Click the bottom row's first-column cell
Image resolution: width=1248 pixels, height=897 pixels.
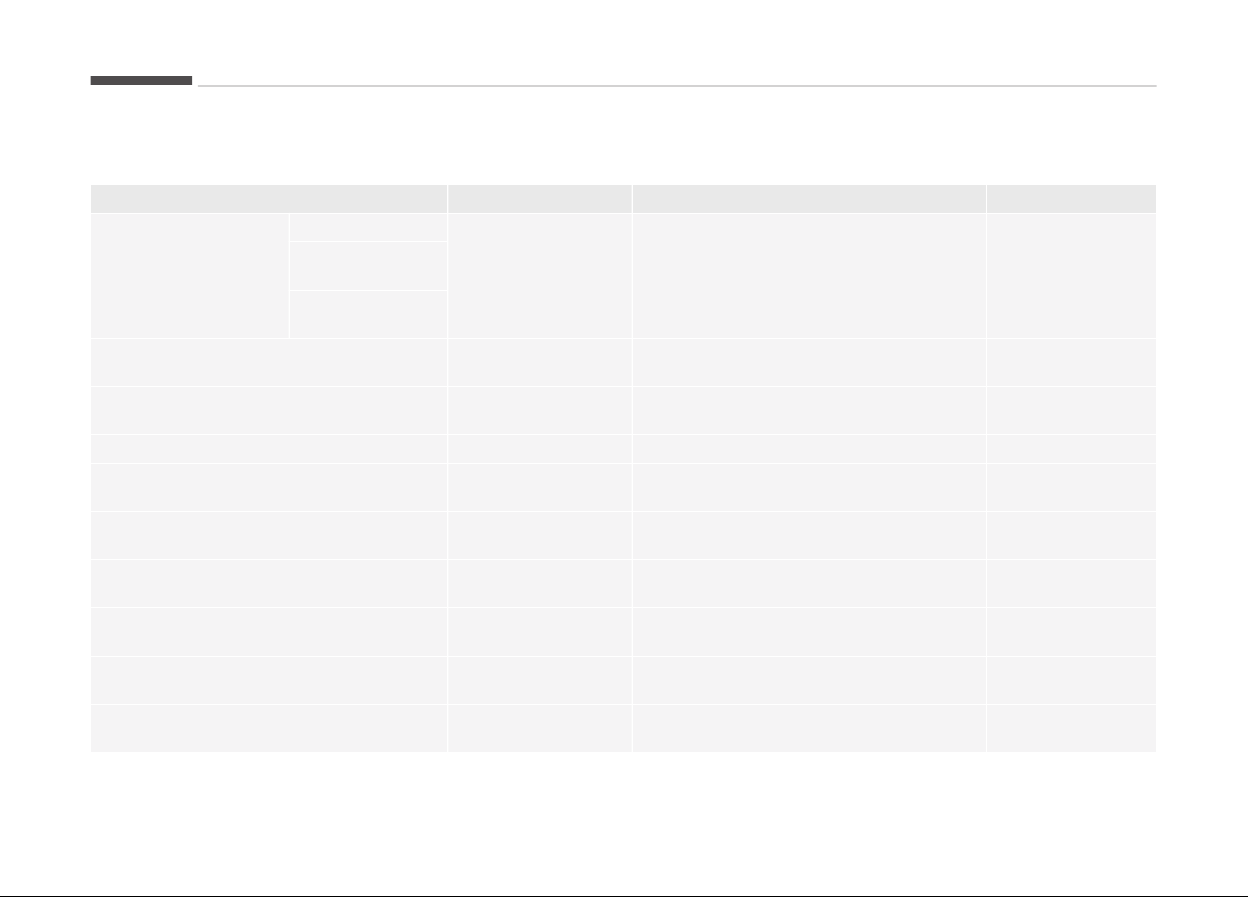[x=269, y=728]
